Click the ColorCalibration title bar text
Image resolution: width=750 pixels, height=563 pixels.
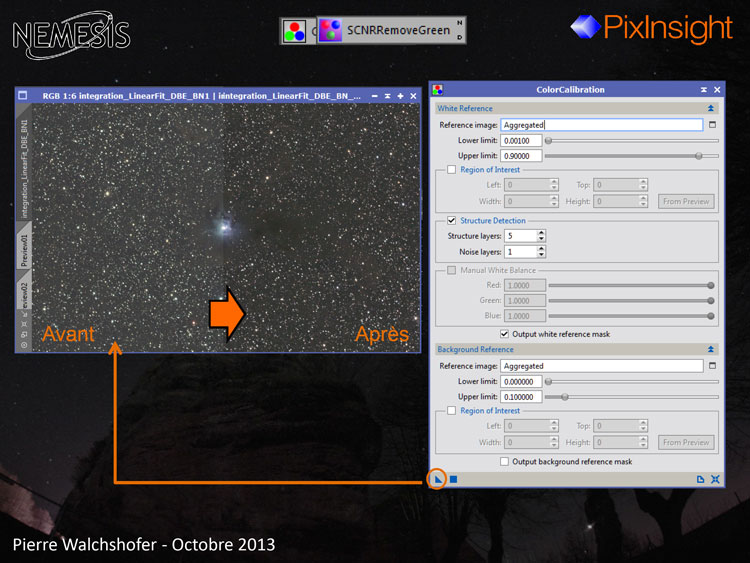point(570,89)
